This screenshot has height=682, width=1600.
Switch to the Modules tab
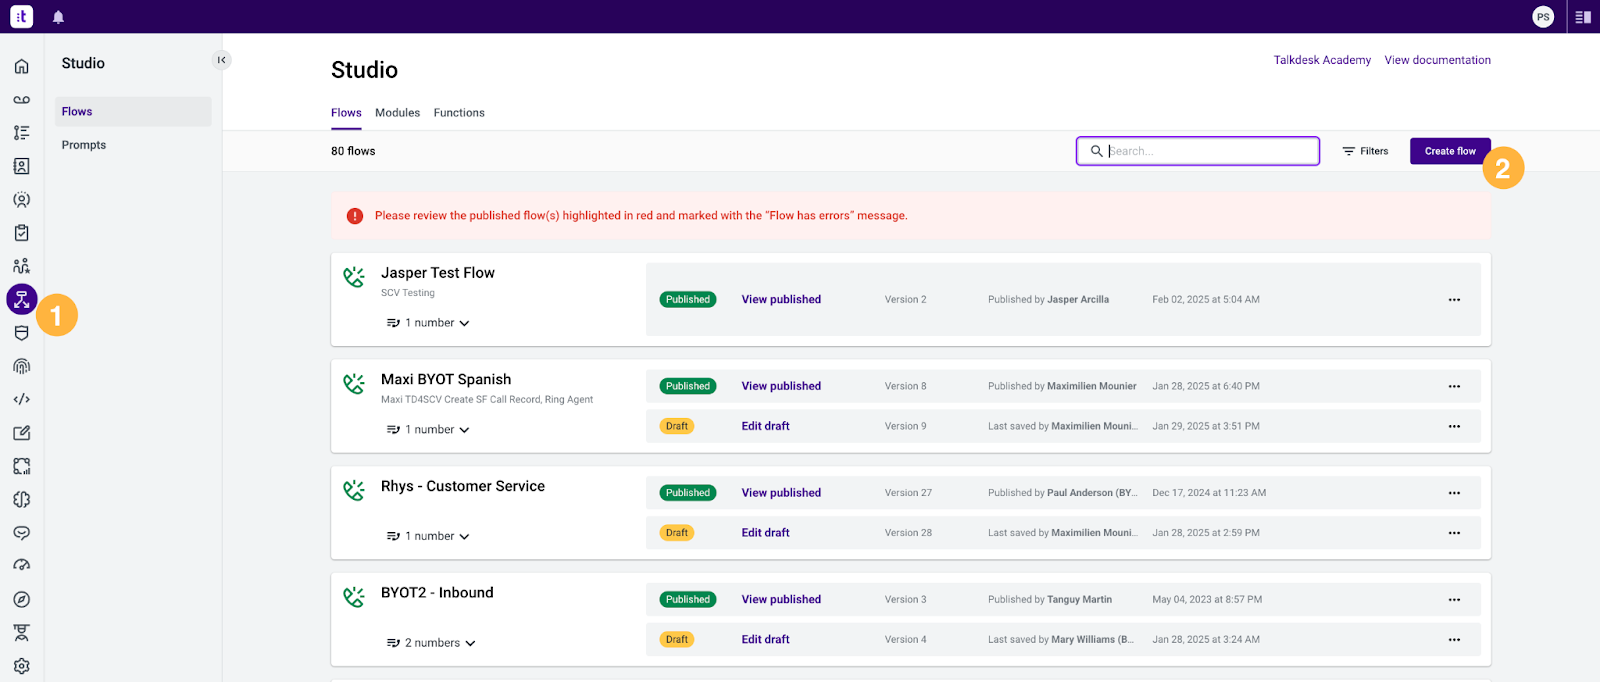click(x=397, y=113)
